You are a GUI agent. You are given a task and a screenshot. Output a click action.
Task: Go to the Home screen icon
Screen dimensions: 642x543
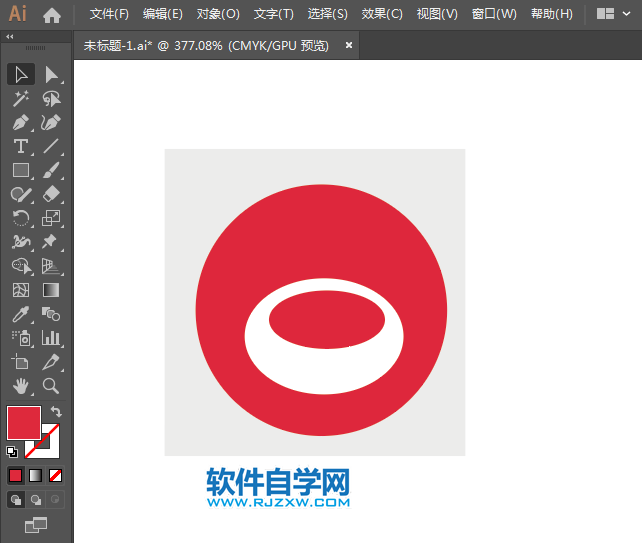pos(52,16)
